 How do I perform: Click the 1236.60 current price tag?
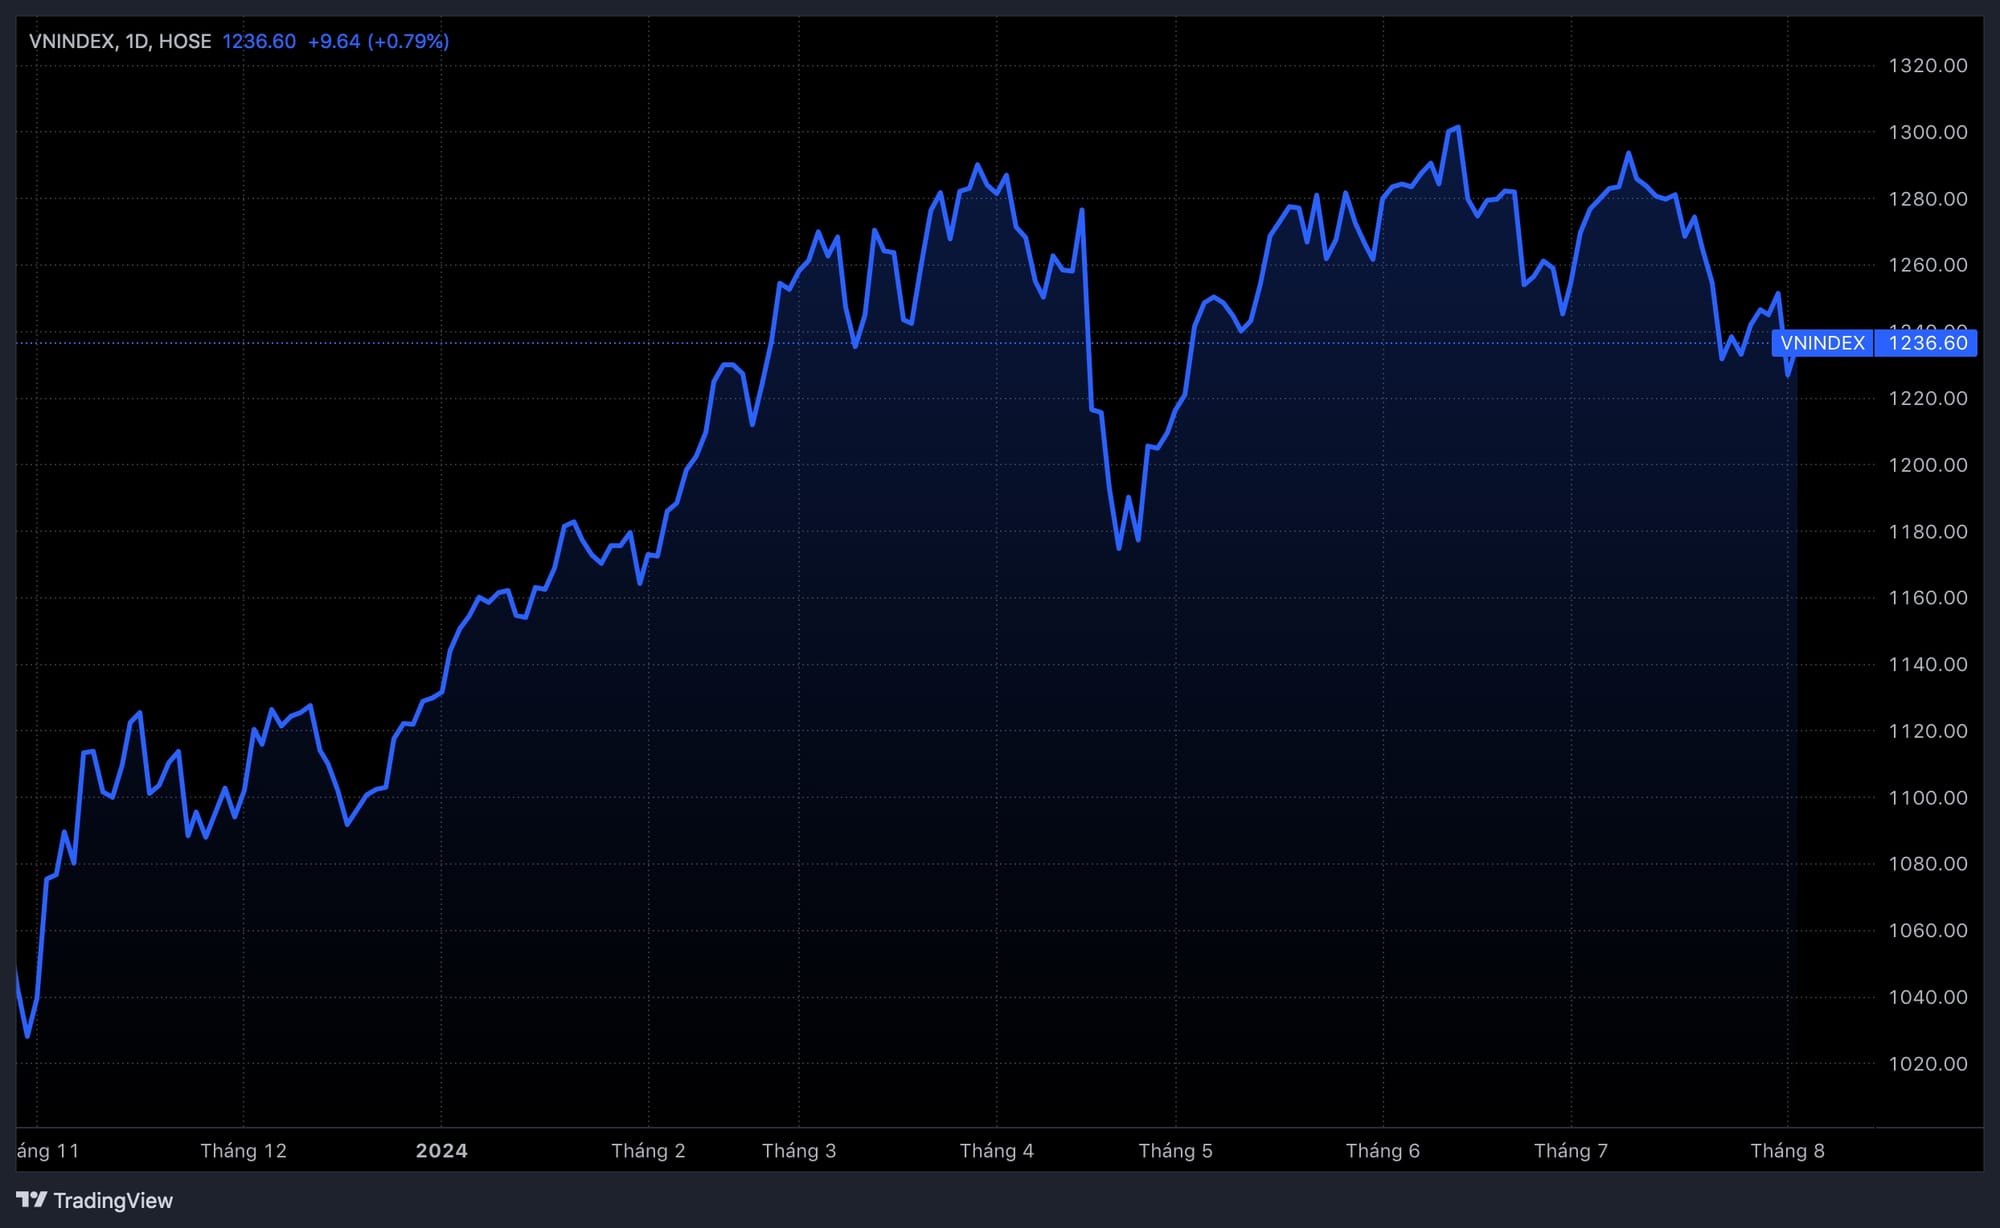point(1926,343)
